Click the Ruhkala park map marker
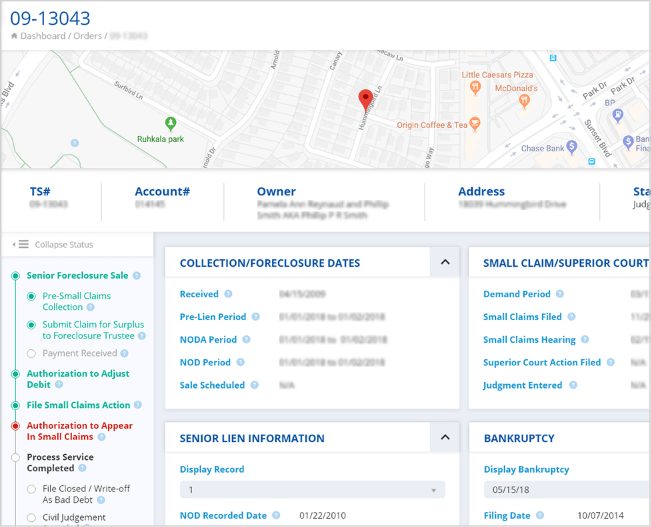 pyautogui.click(x=170, y=123)
